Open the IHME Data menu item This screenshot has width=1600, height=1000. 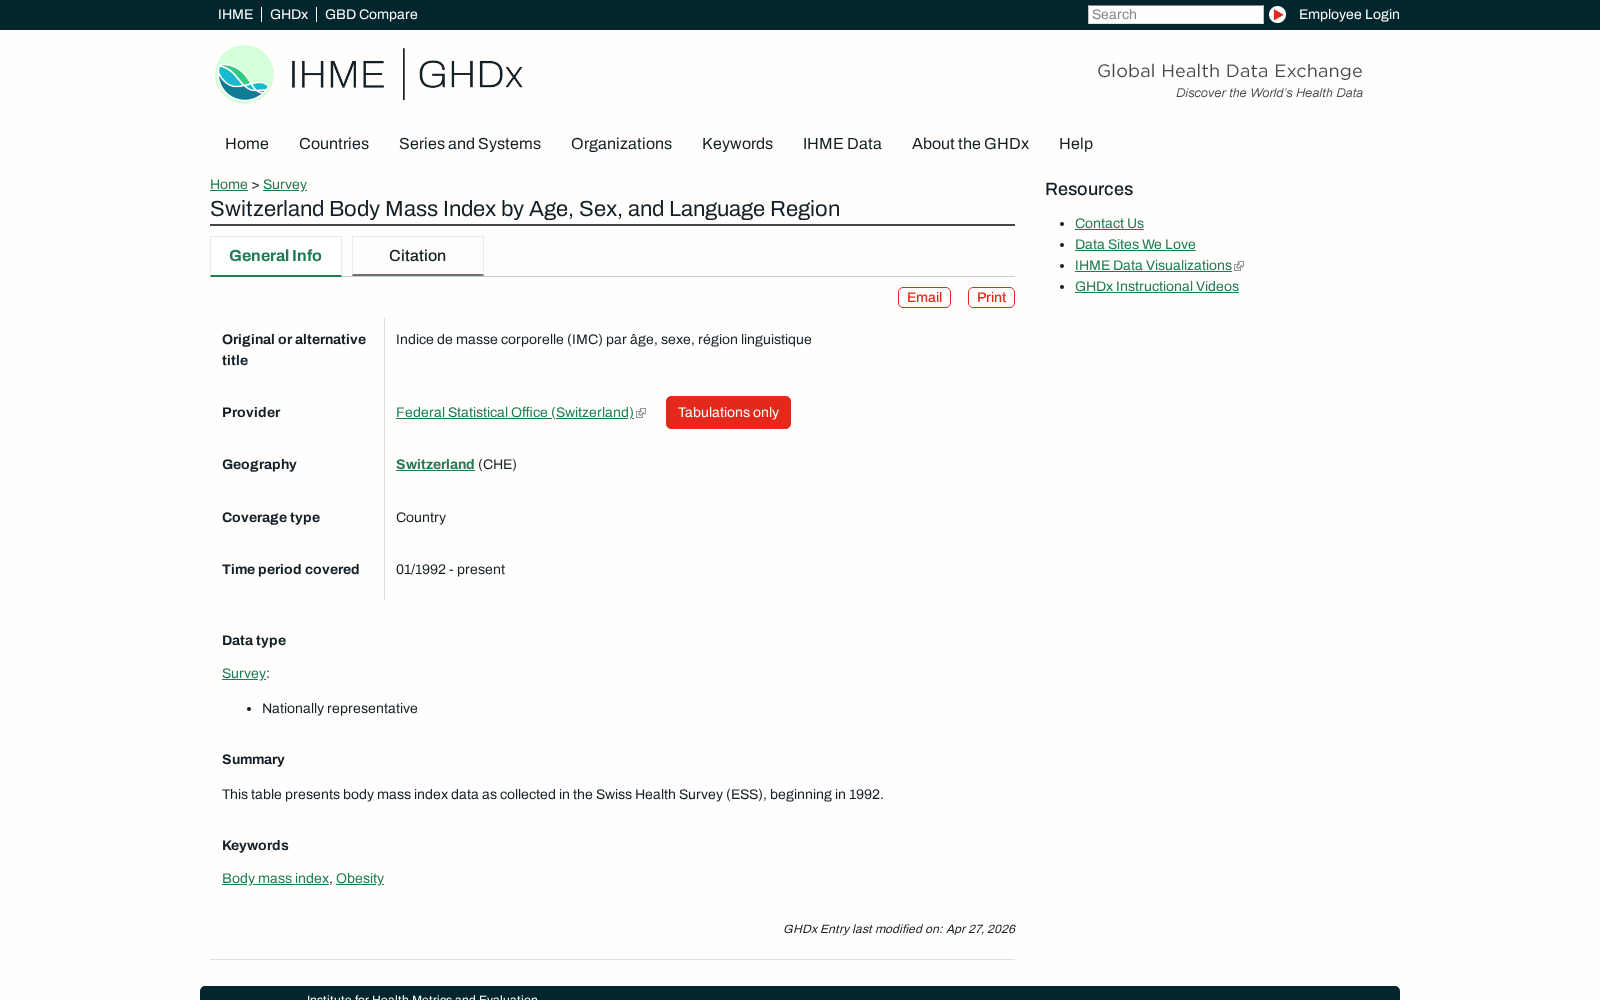pyautogui.click(x=842, y=144)
